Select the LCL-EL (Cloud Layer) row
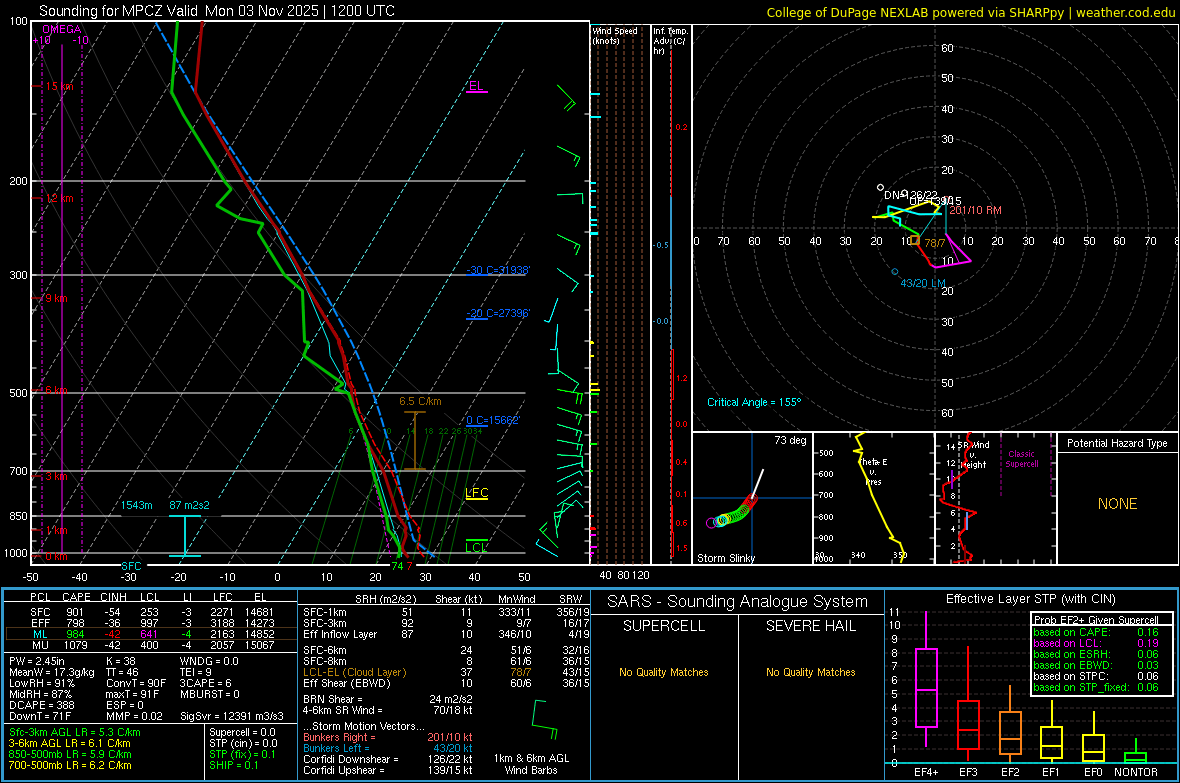 444,672
